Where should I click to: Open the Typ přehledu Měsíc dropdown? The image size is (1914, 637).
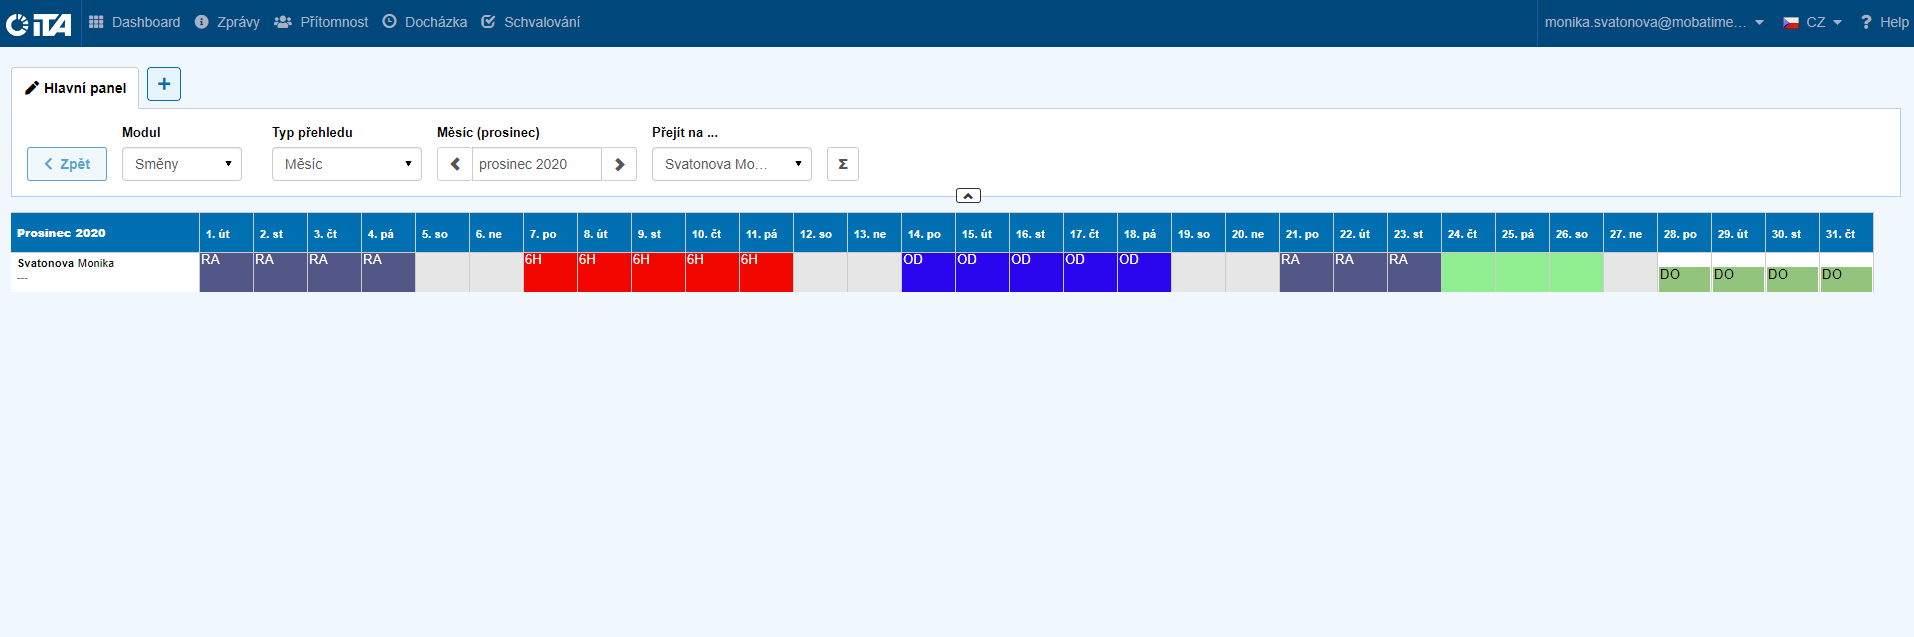tap(346, 164)
